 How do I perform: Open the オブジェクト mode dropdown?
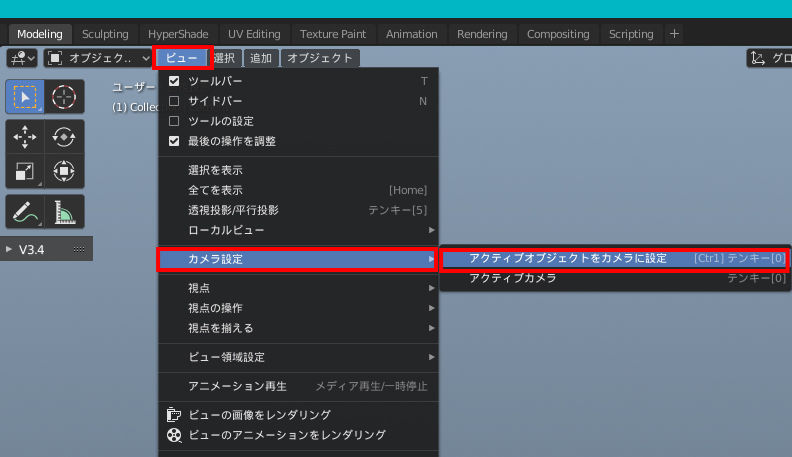tap(98, 58)
